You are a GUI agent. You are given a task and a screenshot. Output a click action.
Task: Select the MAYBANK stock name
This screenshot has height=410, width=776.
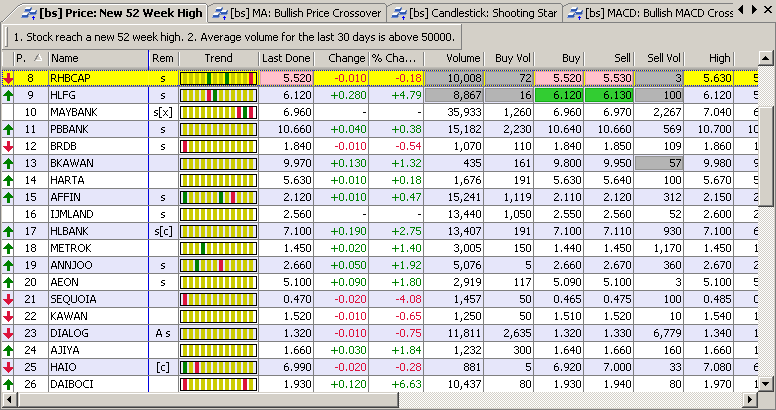(74, 112)
